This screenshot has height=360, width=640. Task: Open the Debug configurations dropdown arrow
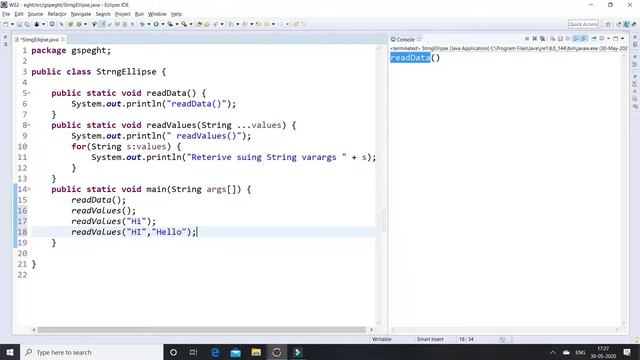(149, 24)
